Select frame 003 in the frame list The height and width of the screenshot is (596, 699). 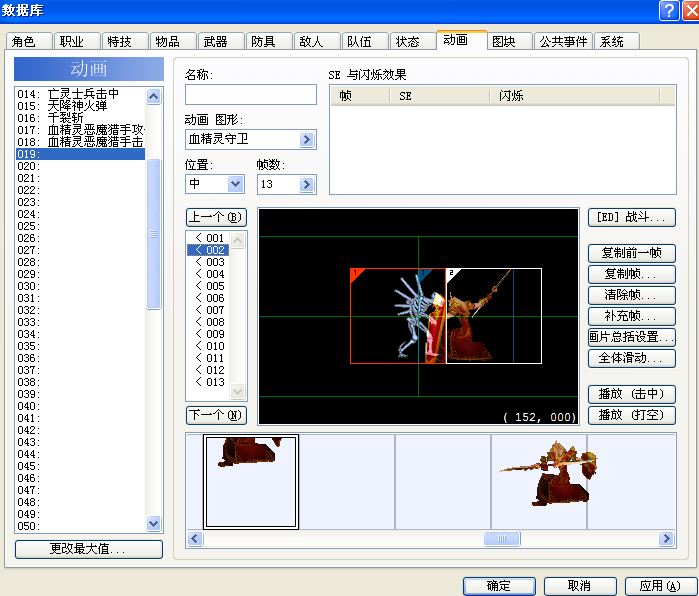click(x=209, y=262)
